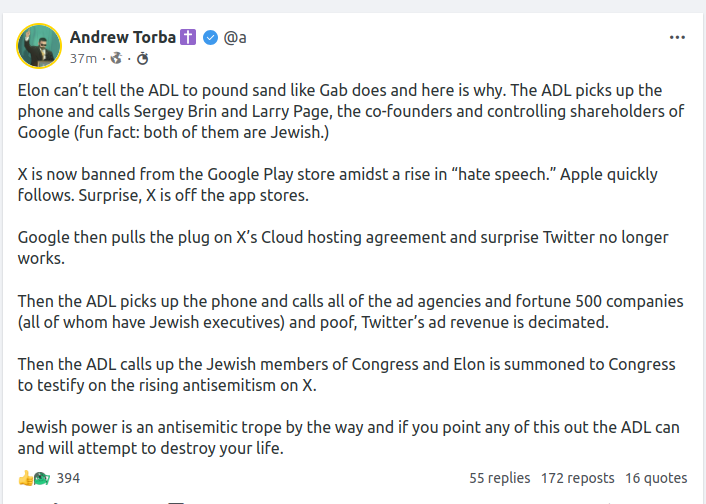Open the 37m post timestamp

[x=82, y=59]
